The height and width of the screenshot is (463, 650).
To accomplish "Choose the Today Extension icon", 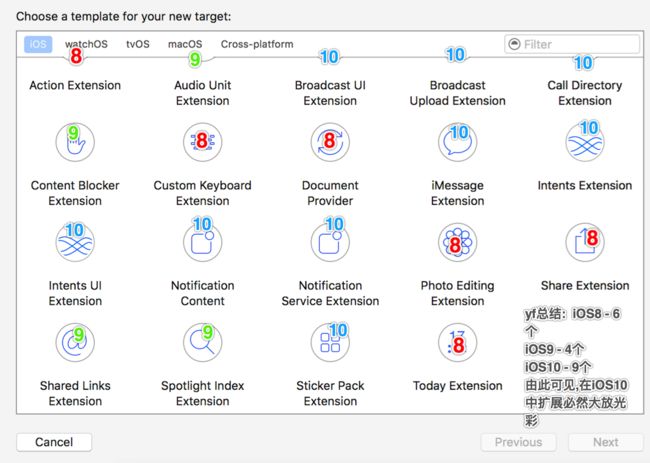I will 458,342.
